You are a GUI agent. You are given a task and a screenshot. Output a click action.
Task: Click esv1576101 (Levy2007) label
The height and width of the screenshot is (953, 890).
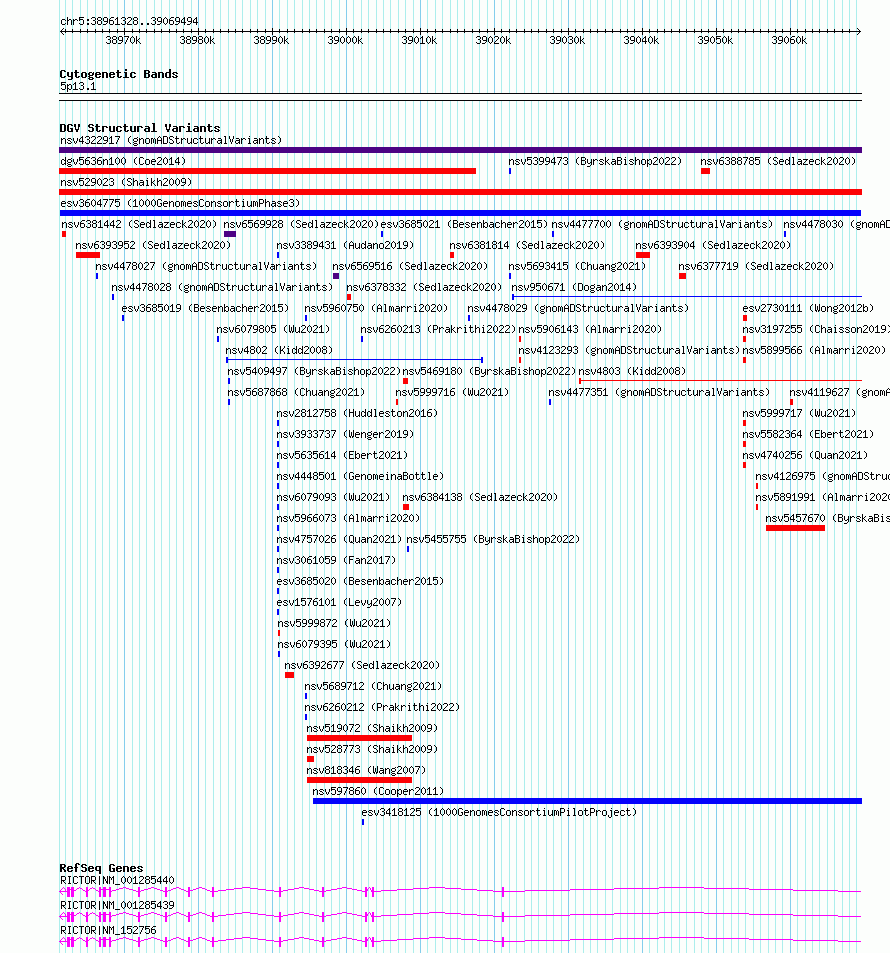339,602
